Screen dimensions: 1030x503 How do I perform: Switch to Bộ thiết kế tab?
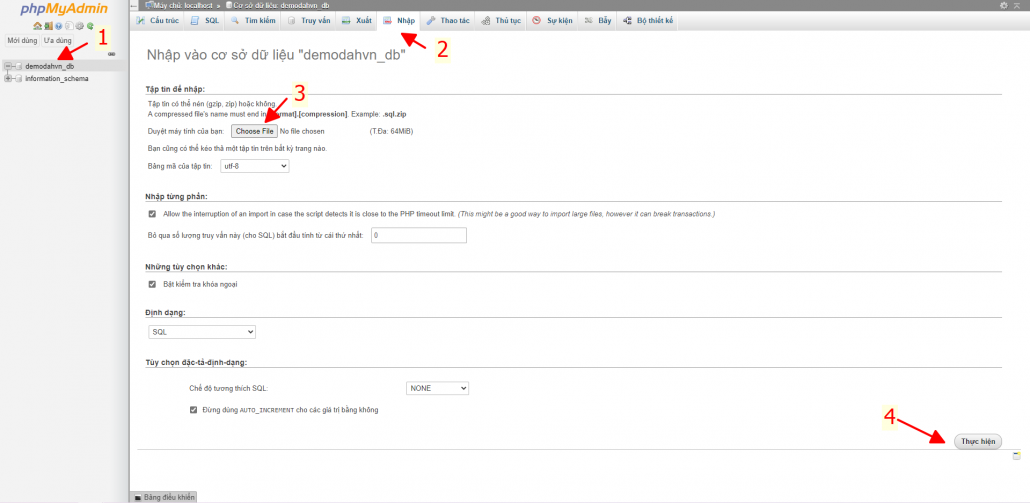tap(648, 20)
